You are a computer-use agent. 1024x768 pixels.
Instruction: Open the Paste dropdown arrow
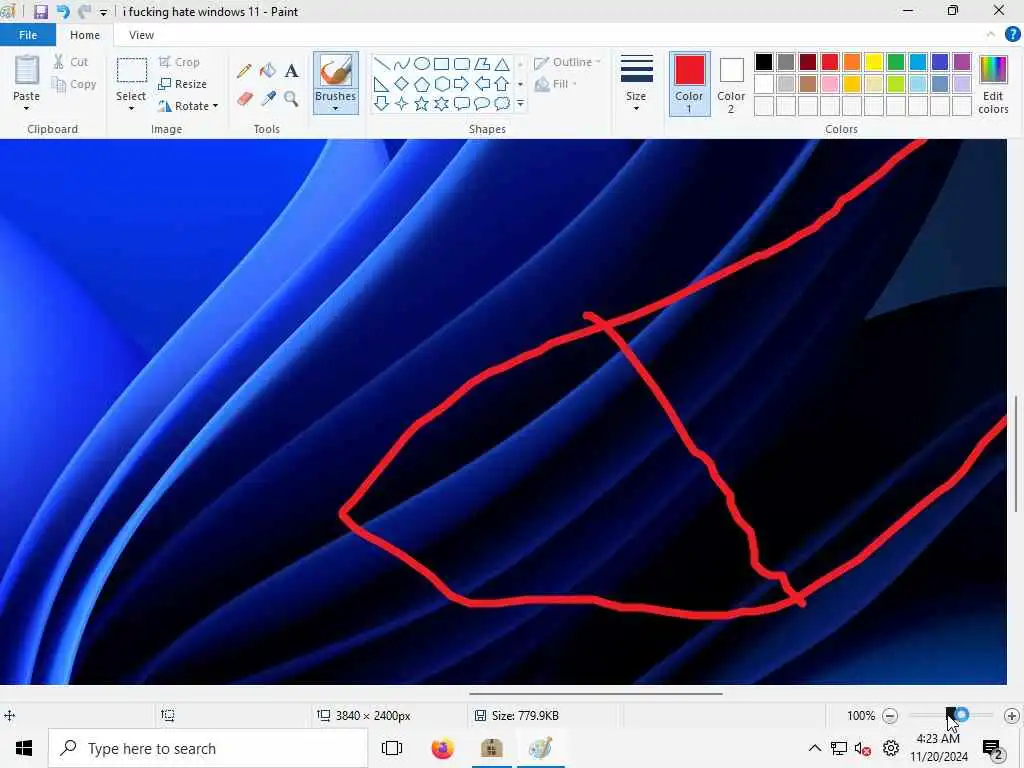[27, 108]
